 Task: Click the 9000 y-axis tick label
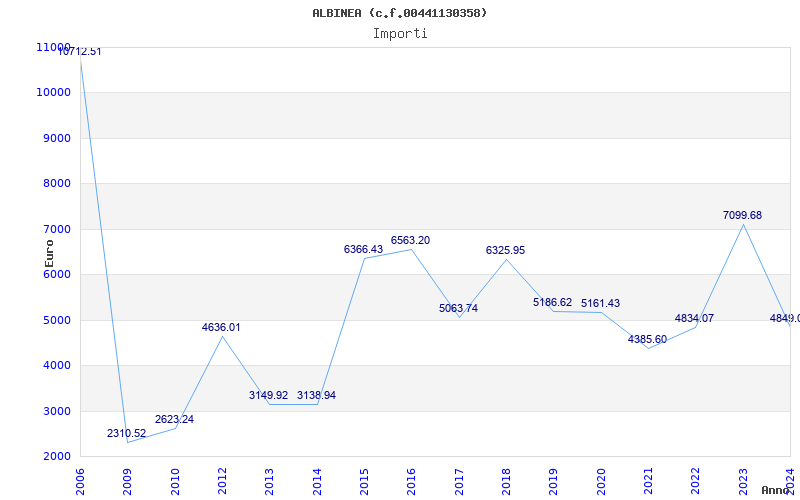pyautogui.click(x=56, y=138)
